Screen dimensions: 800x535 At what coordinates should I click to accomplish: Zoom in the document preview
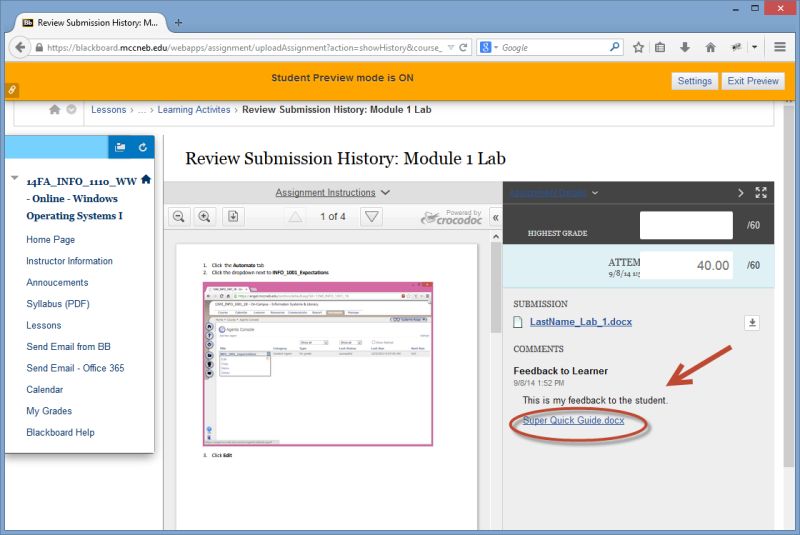click(x=205, y=217)
